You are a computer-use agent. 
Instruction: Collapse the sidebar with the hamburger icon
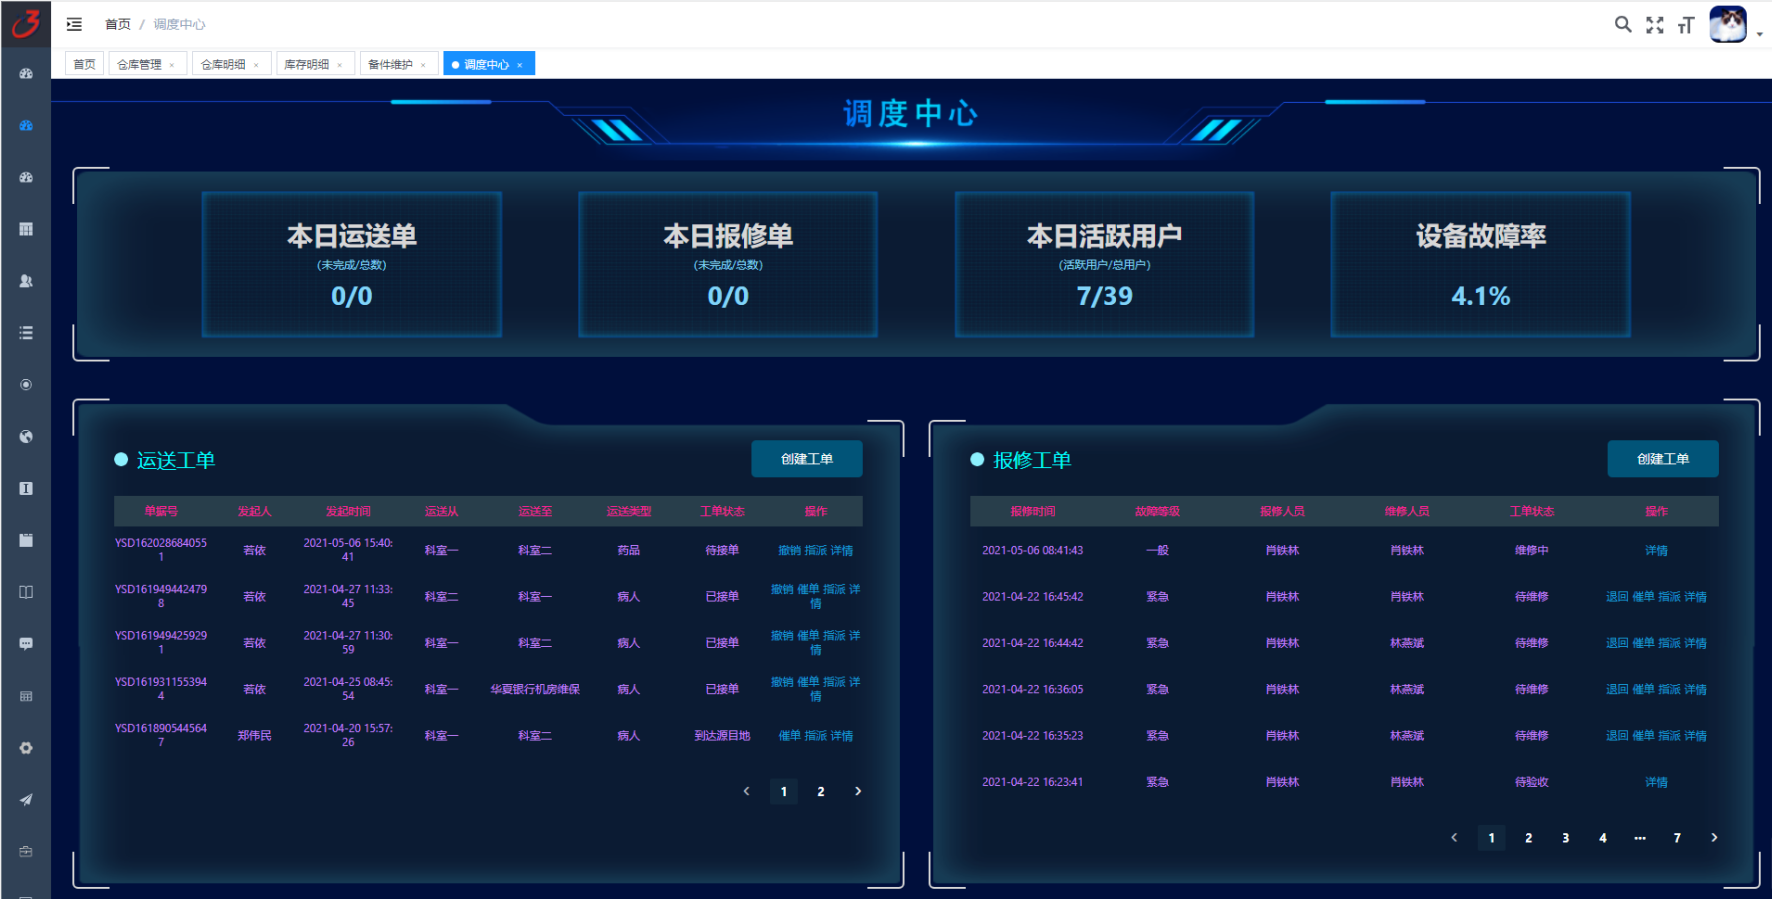coord(74,24)
